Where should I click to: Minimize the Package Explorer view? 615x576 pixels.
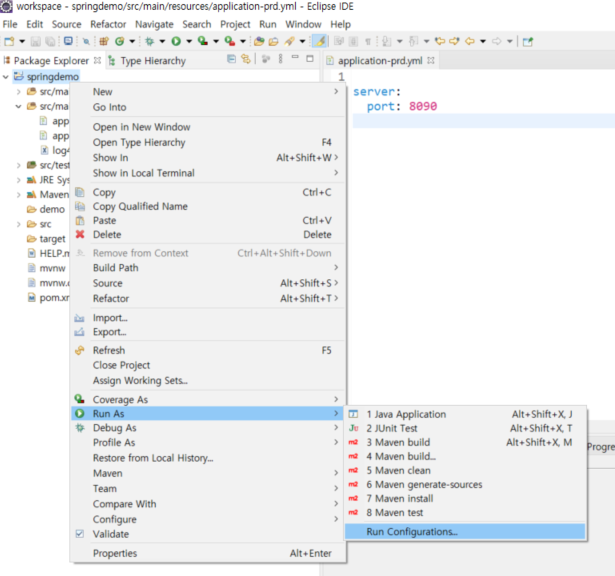coord(295,60)
